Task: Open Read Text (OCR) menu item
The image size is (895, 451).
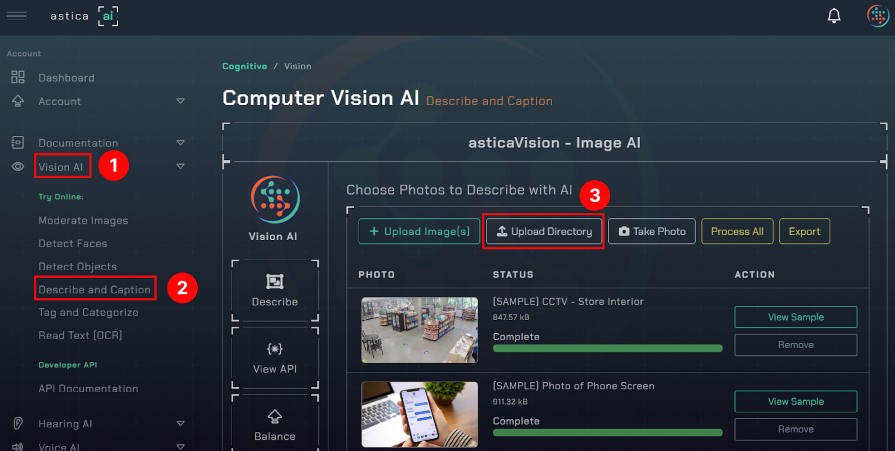Action: click(80, 335)
